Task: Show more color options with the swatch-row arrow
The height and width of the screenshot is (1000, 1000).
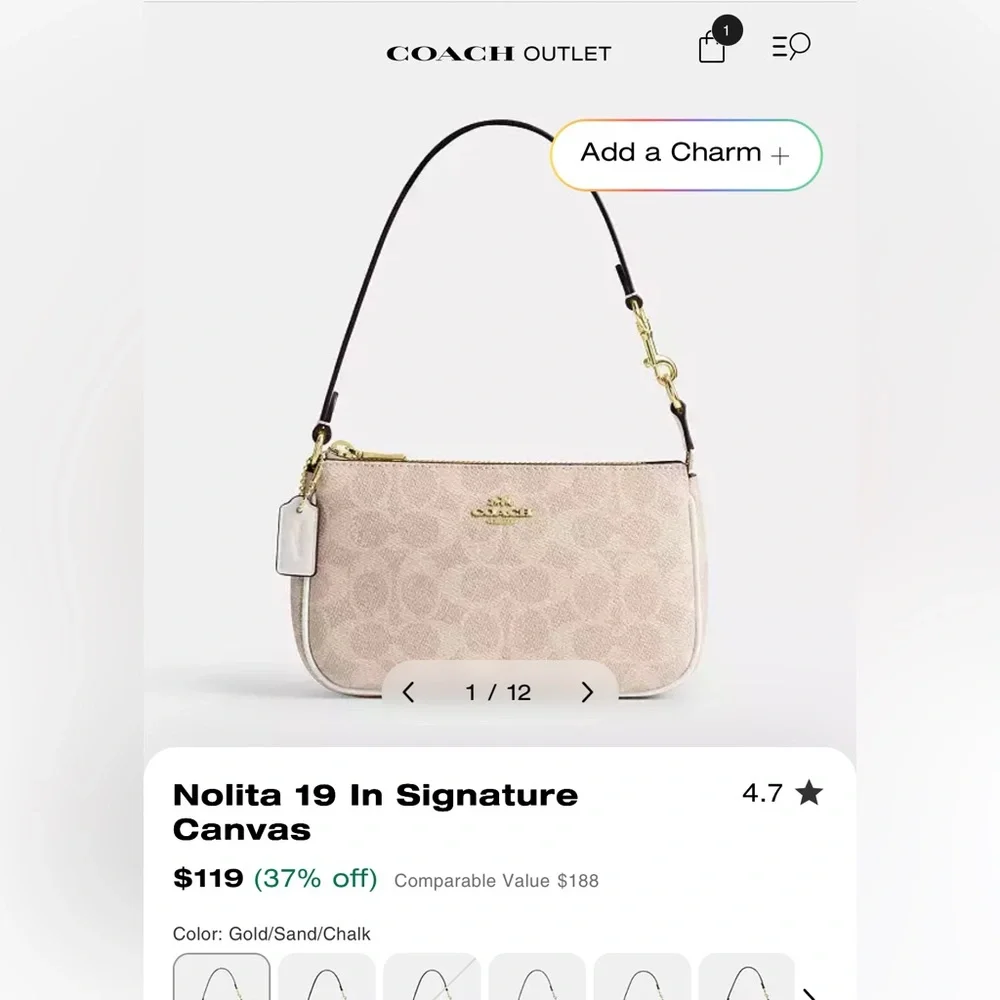Action: [x=810, y=994]
